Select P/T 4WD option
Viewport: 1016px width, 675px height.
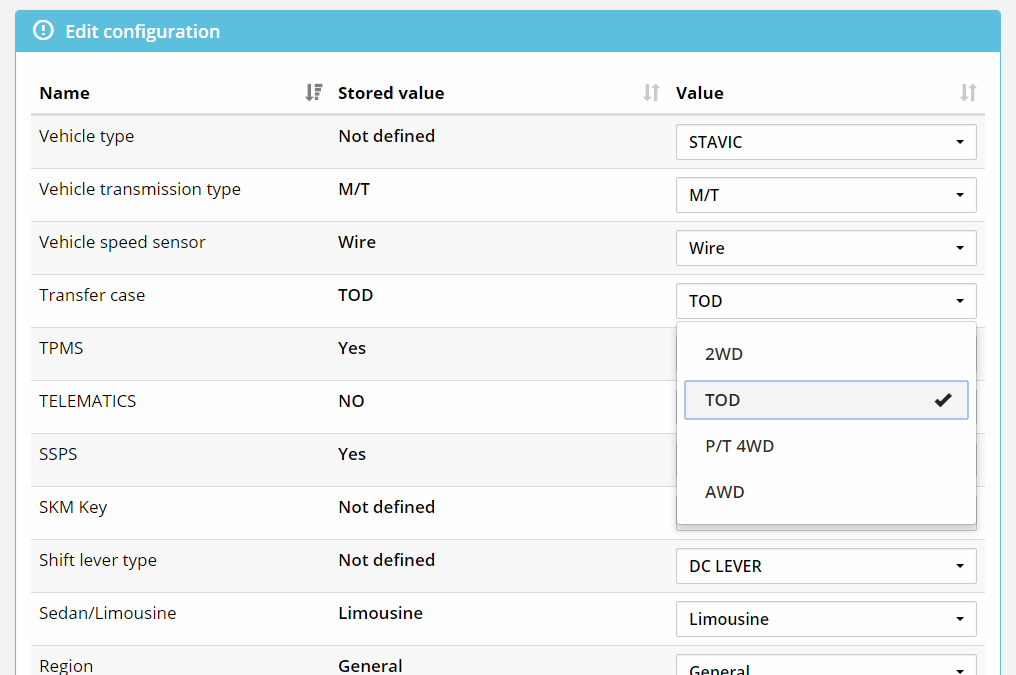click(x=739, y=446)
